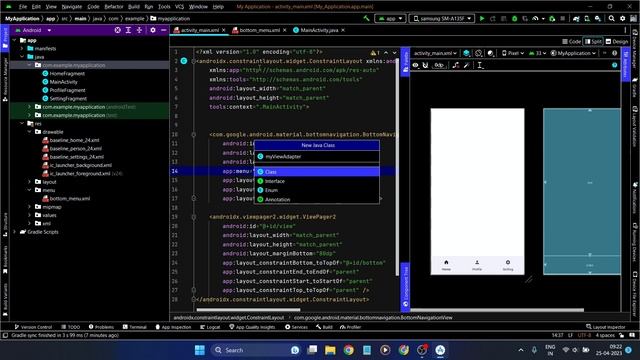Click the taskbar Search box
640x360 pixels.
pos(256,350)
